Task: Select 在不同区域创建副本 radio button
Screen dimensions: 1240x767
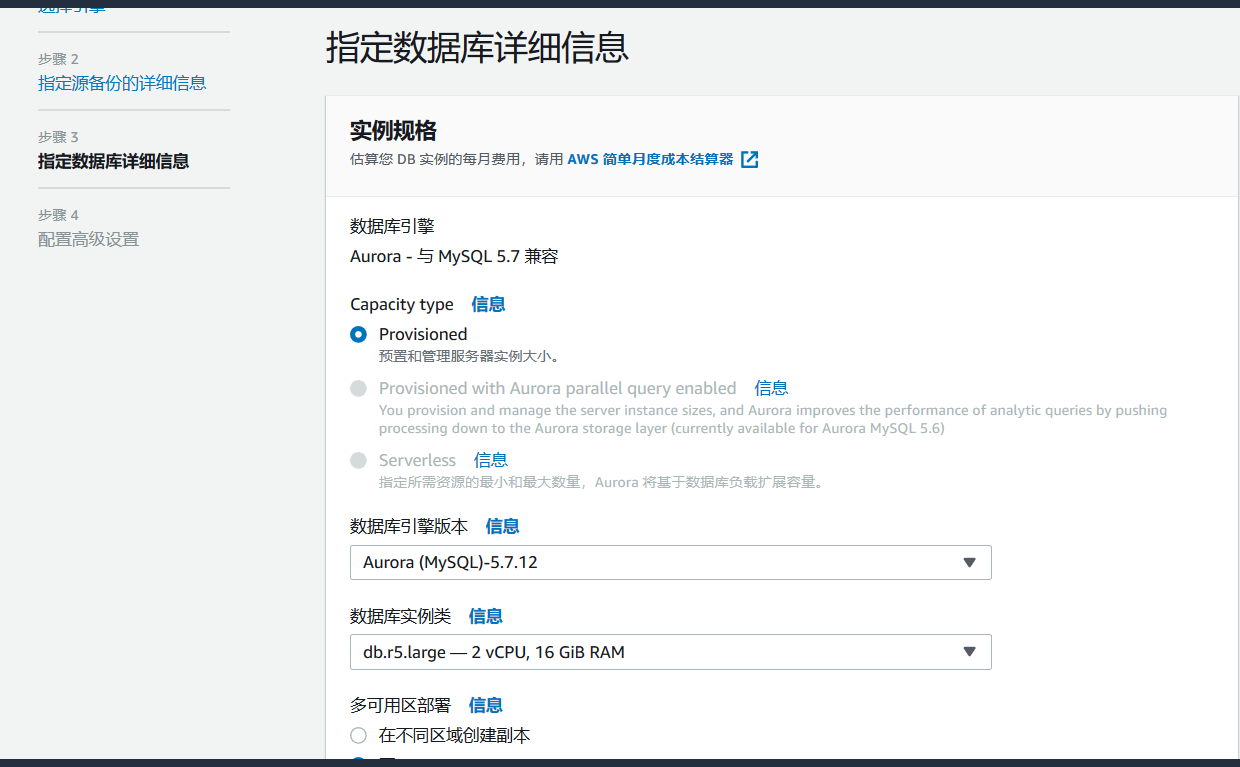Action: 358,735
